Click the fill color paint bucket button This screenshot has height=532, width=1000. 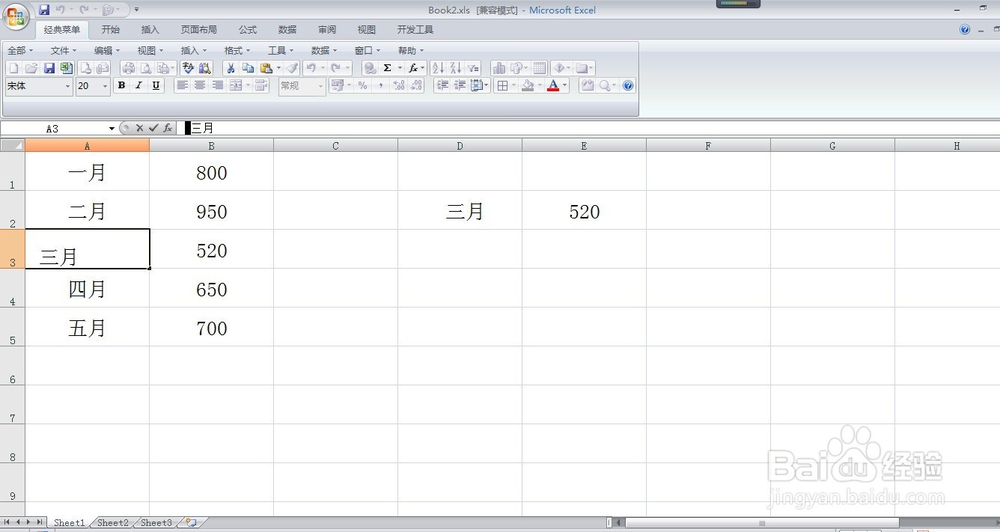527,85
